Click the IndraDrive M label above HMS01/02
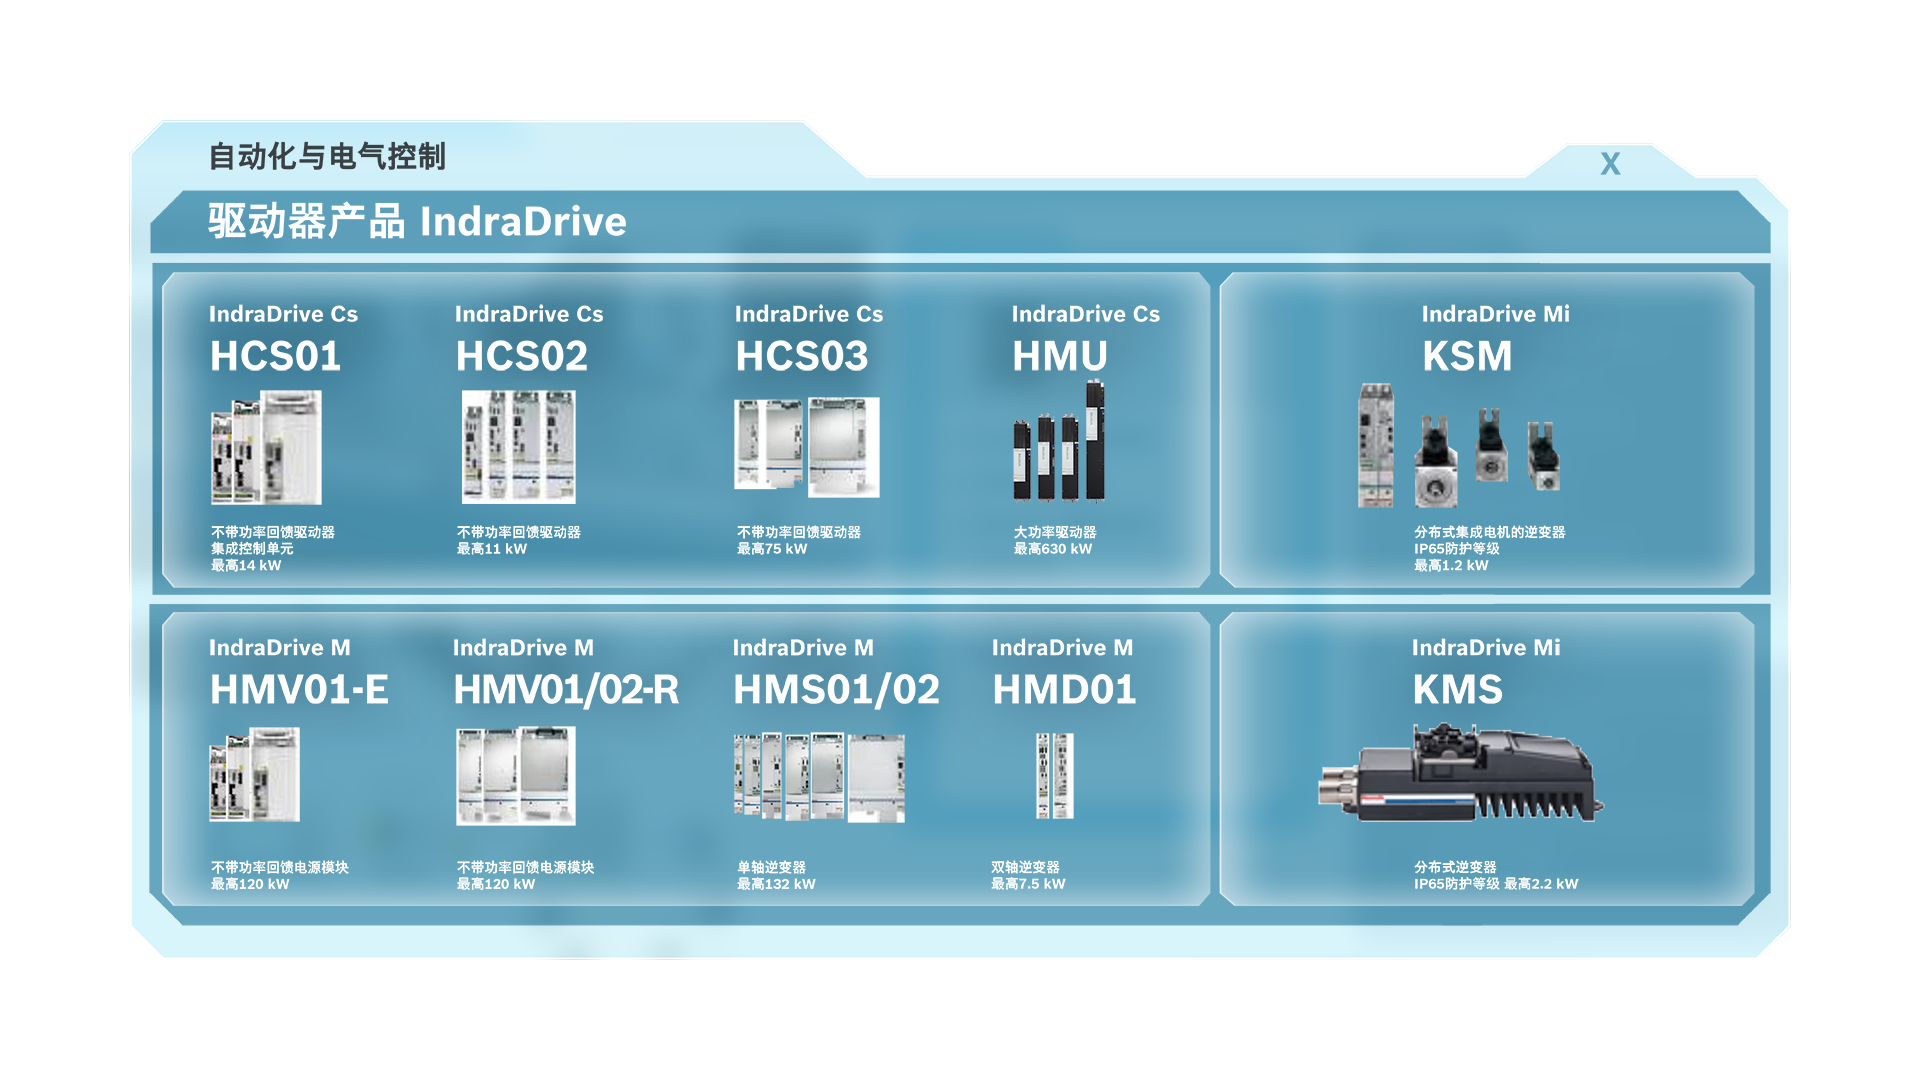1920x1080 pixels. click(x=803, y=648)
